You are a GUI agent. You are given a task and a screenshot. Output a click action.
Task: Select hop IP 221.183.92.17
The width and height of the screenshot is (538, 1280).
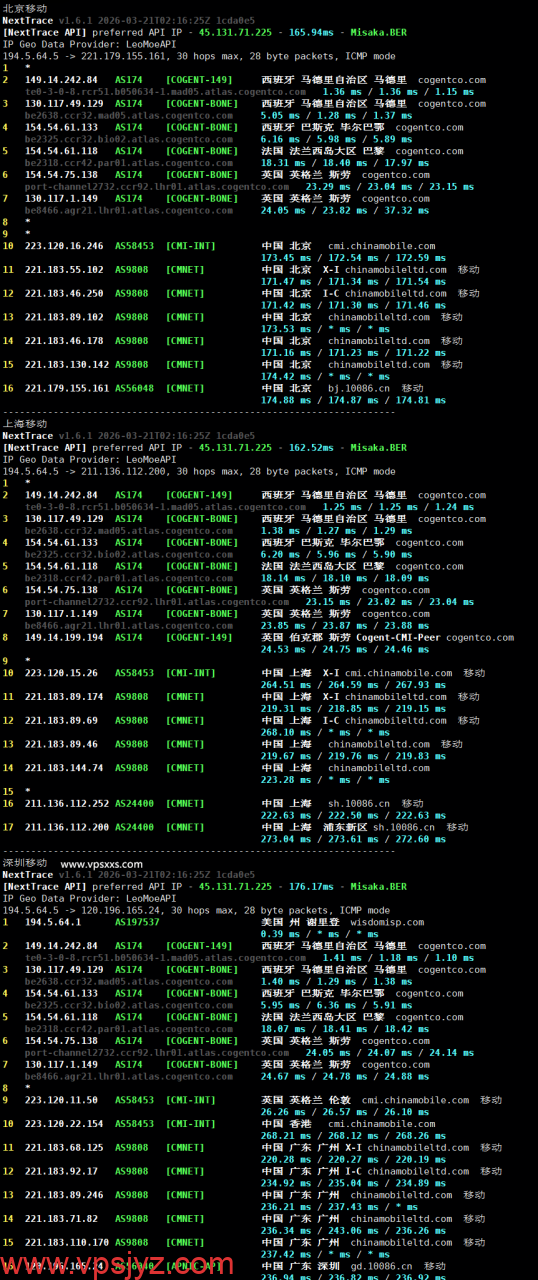[x=61, y=1171]
